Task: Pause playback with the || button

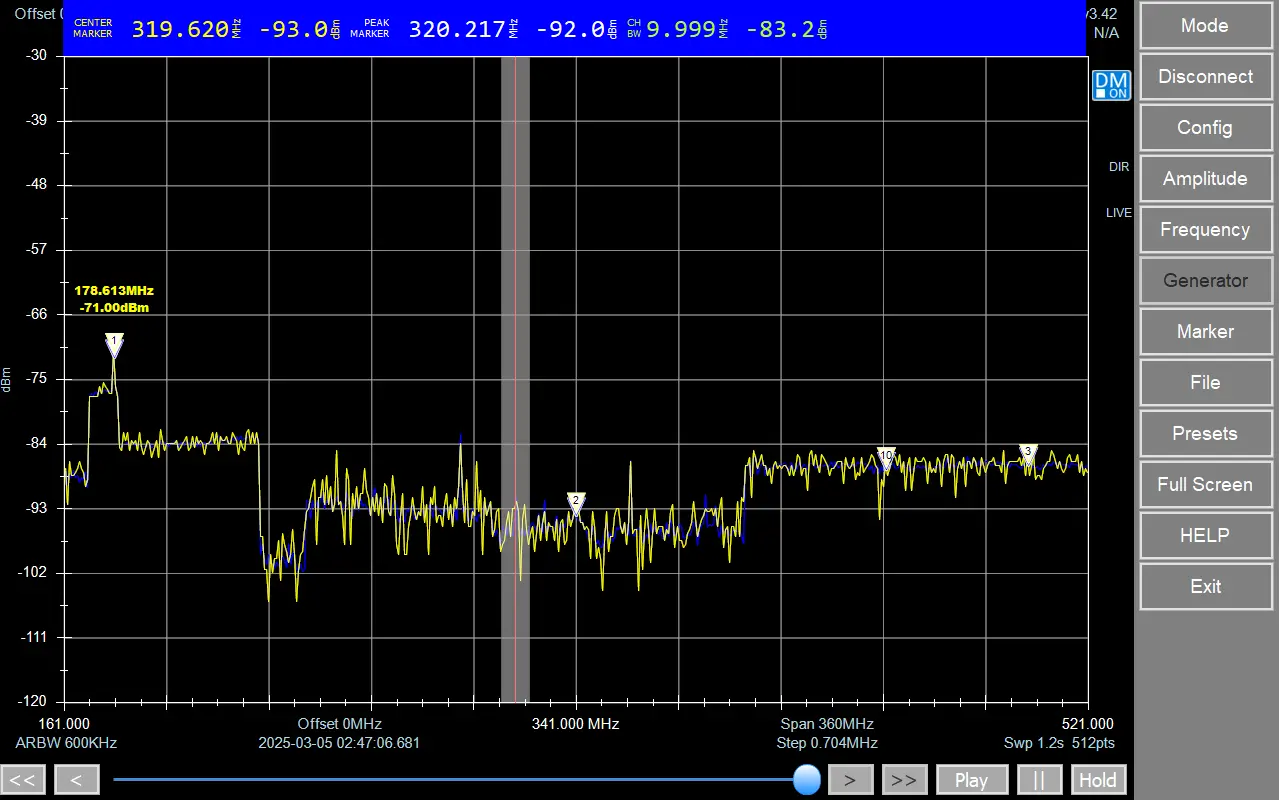Action: pos(1039,780)
